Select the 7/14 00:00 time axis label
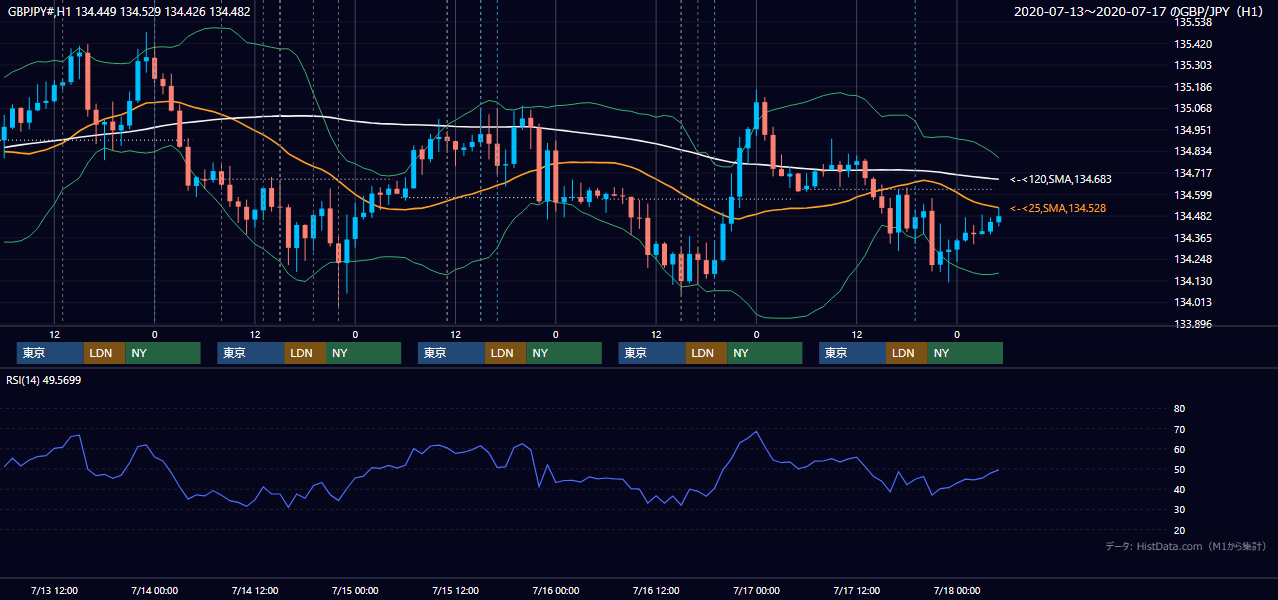This screenshot has width=1278, height=600. click(x=154, y=590)
